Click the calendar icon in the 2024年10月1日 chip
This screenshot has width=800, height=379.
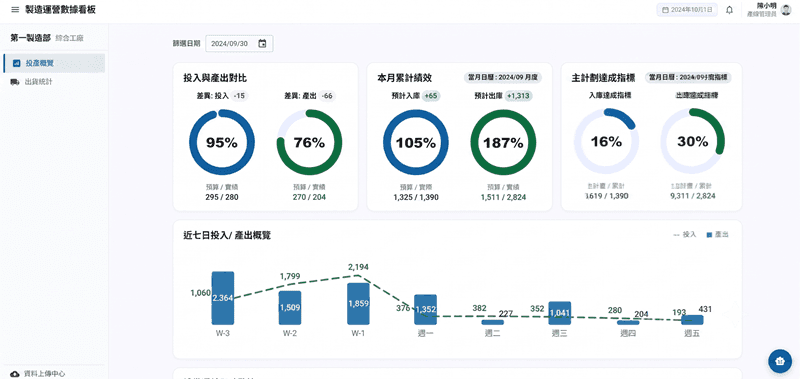click(x=665, y=10)
